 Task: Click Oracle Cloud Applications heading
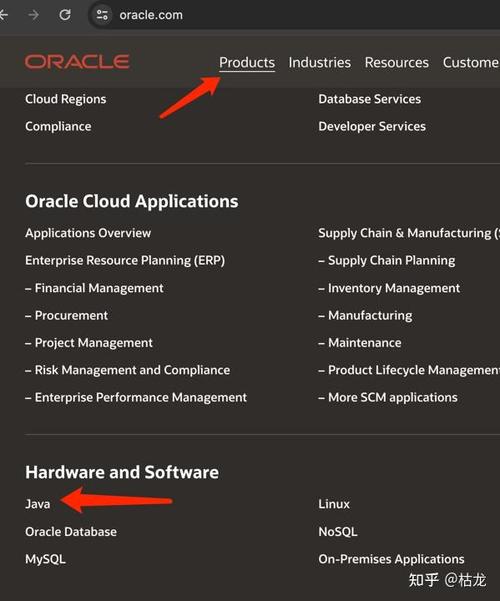coord(132,201)
